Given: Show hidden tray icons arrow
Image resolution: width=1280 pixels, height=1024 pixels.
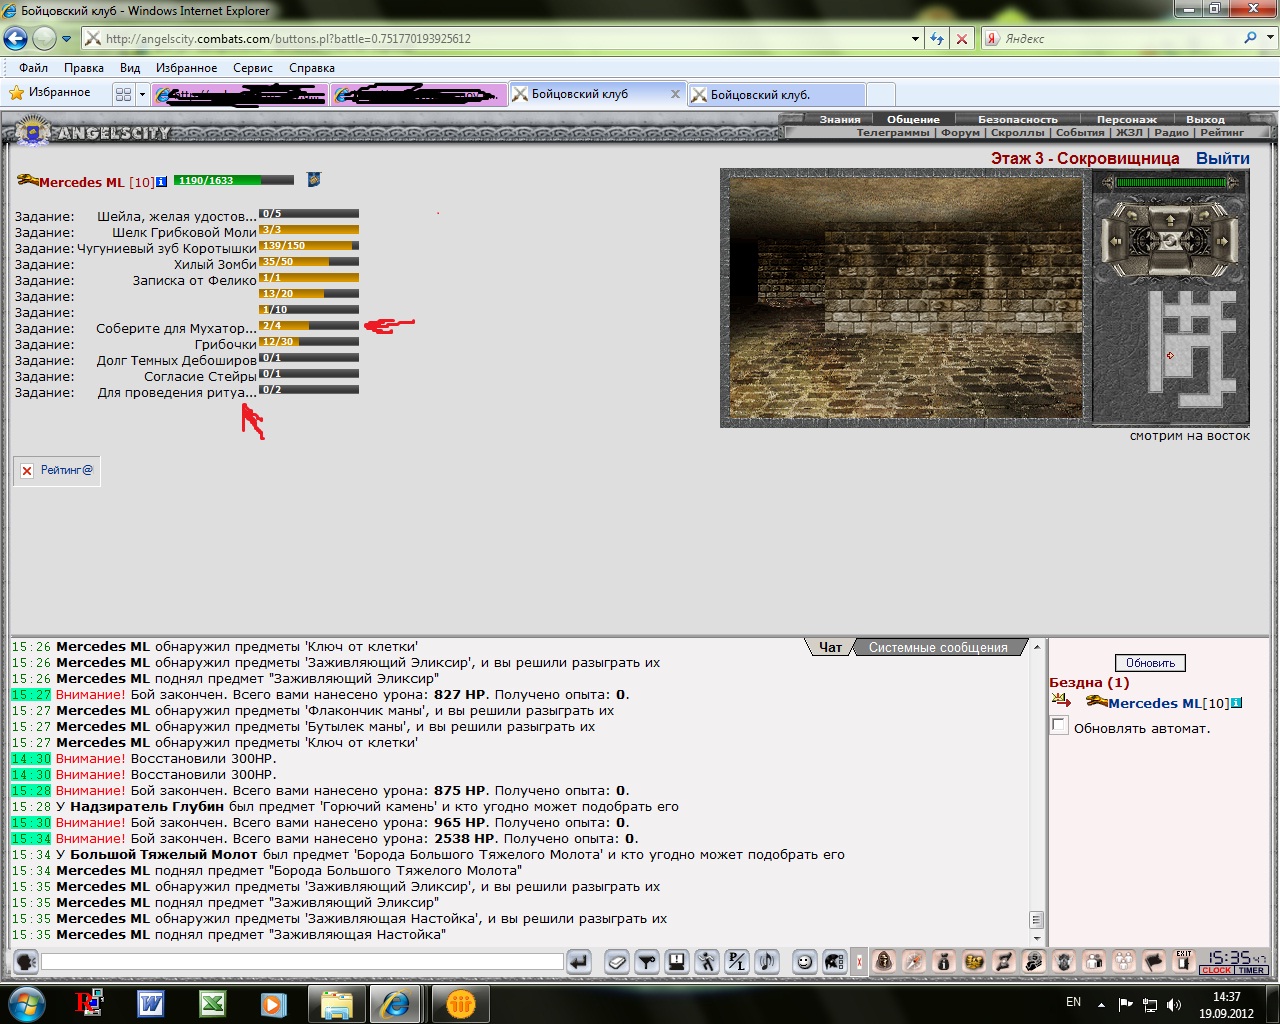Looking at the screenshot, I should [1101, 1004].
